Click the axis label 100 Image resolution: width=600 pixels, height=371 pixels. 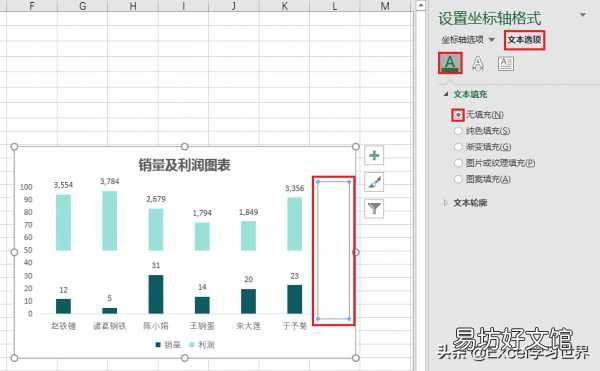click(26, 187)
